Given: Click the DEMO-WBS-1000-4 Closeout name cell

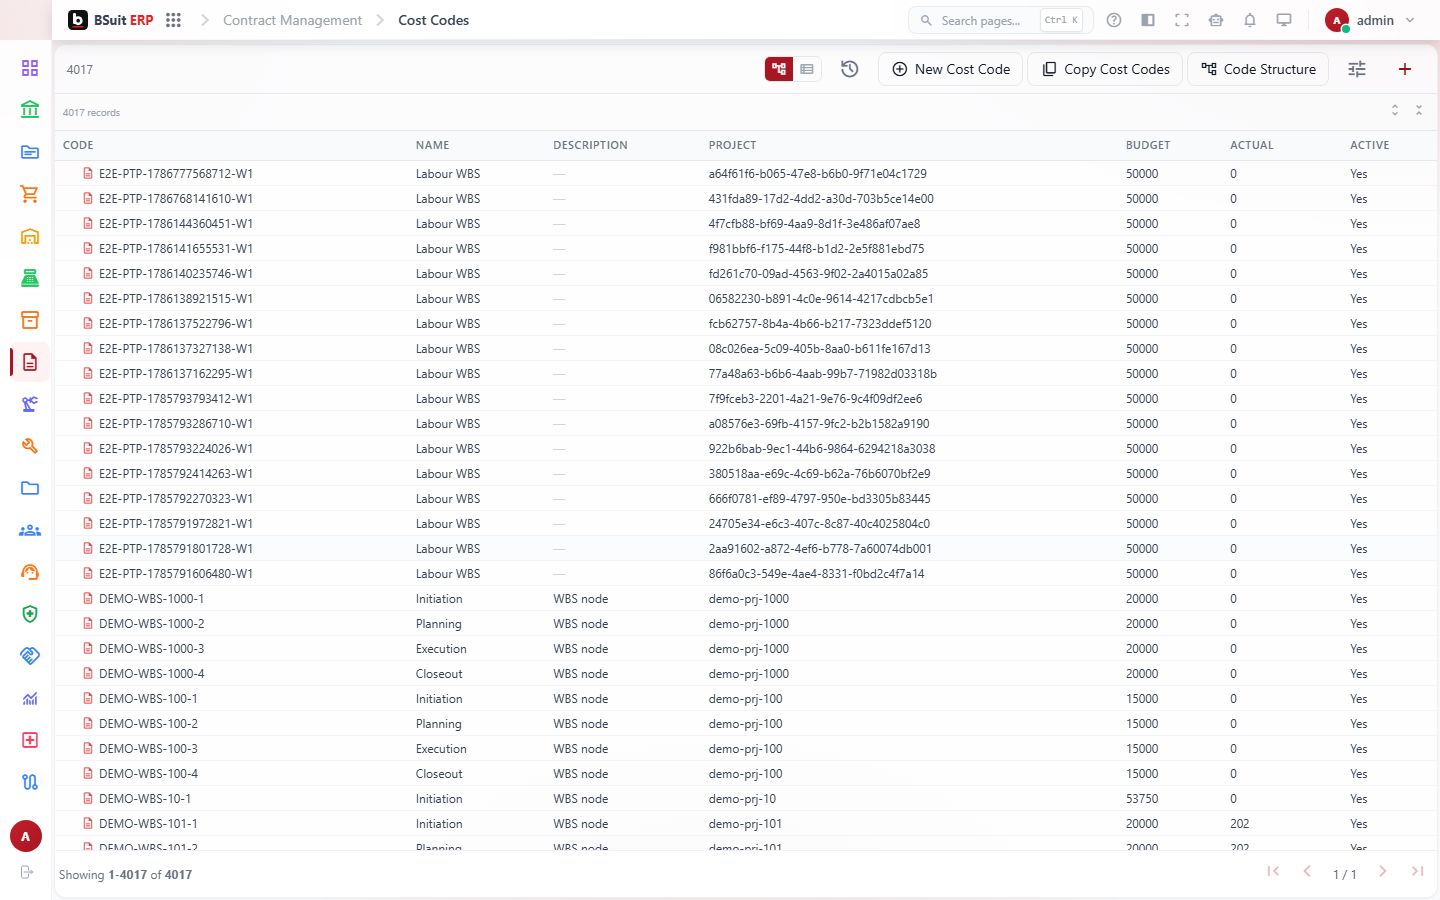Looking at the screenshot, I should click(x=439, y=673).
